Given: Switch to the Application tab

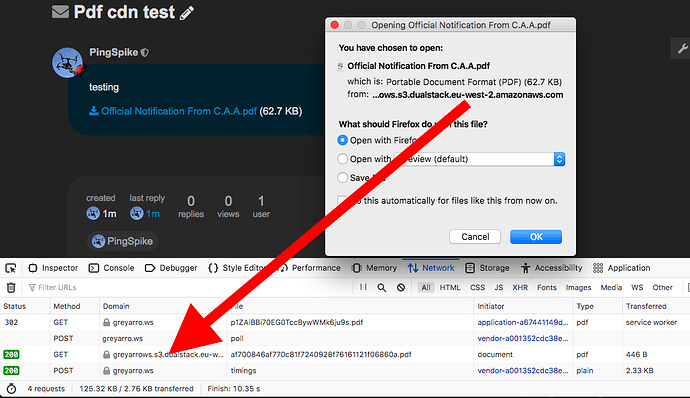Looking at the screenshot, I should [x=621, y=268].
